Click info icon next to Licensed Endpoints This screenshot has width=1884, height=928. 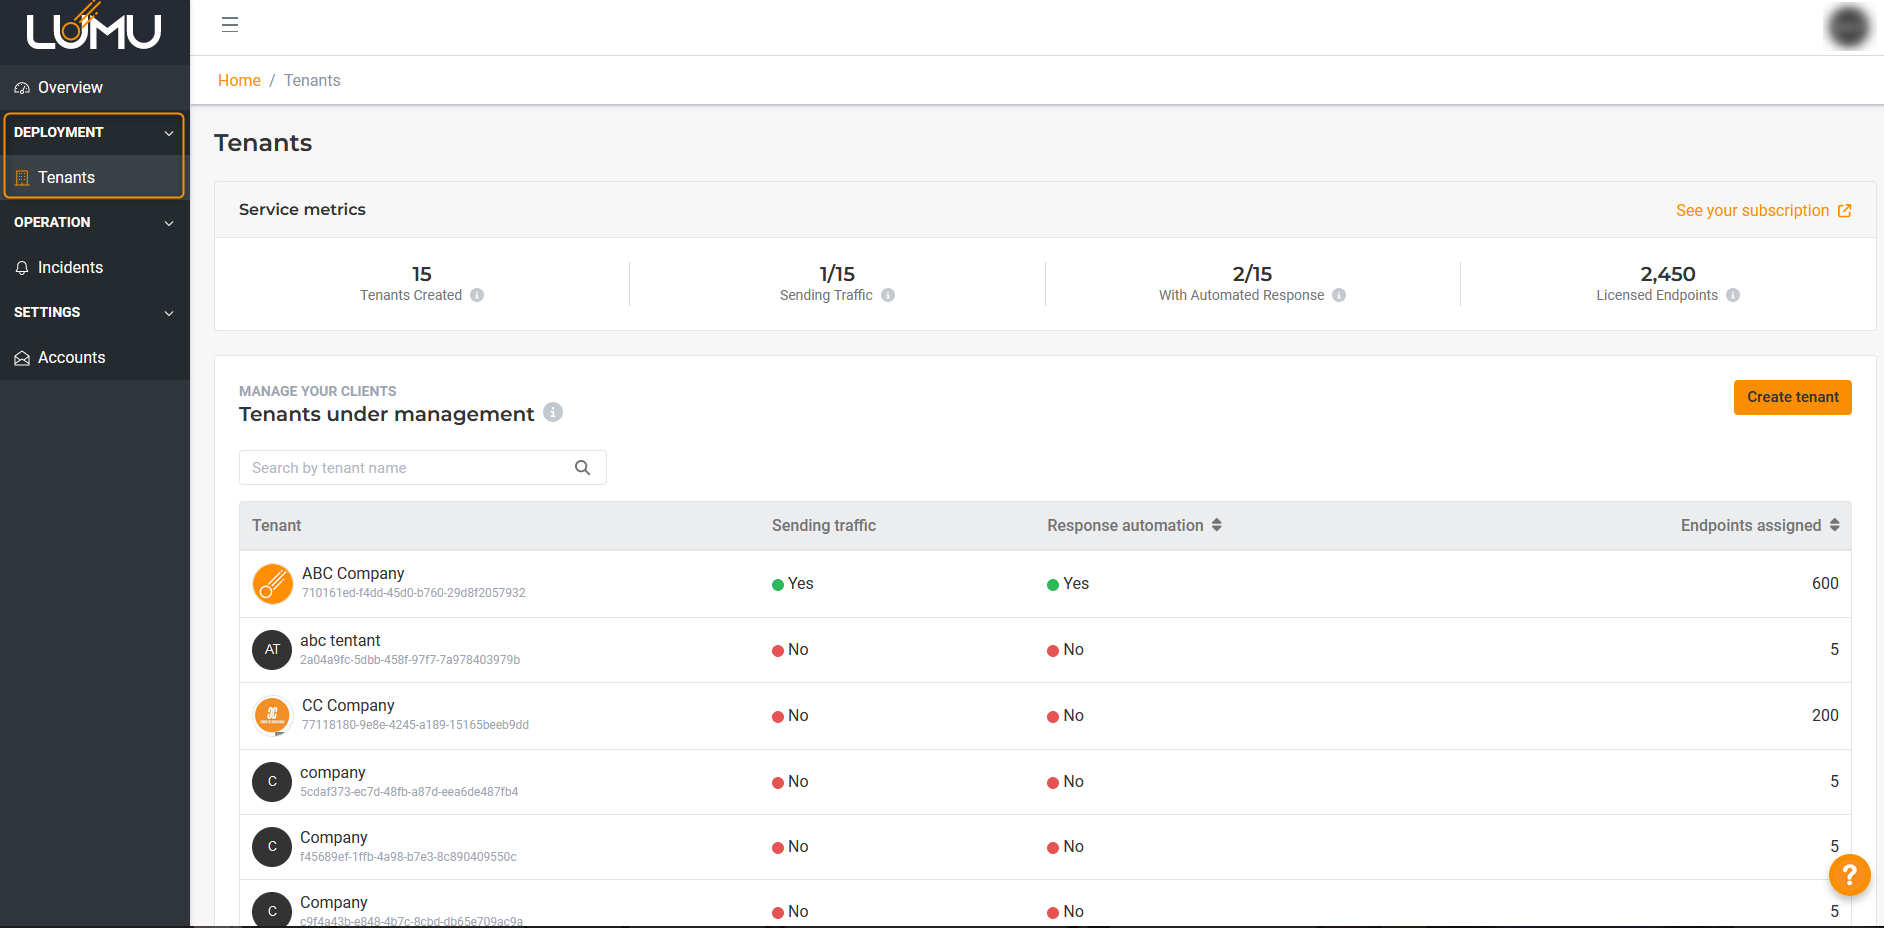coord(1733,295)
